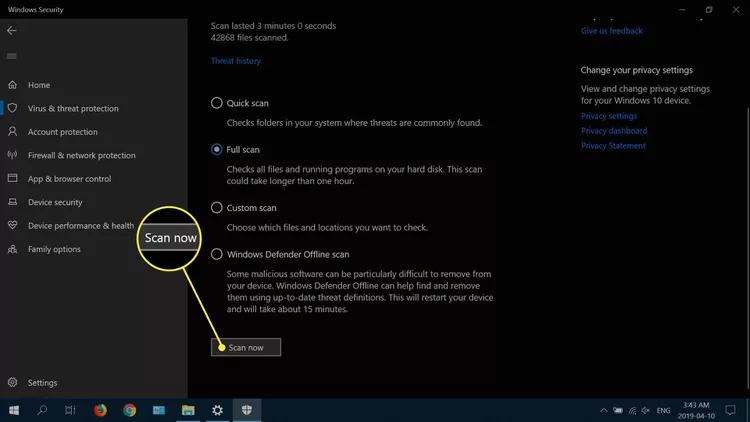Click the 'Change your privacy settings' heading
750x422 pixels.
coord(637,70)
